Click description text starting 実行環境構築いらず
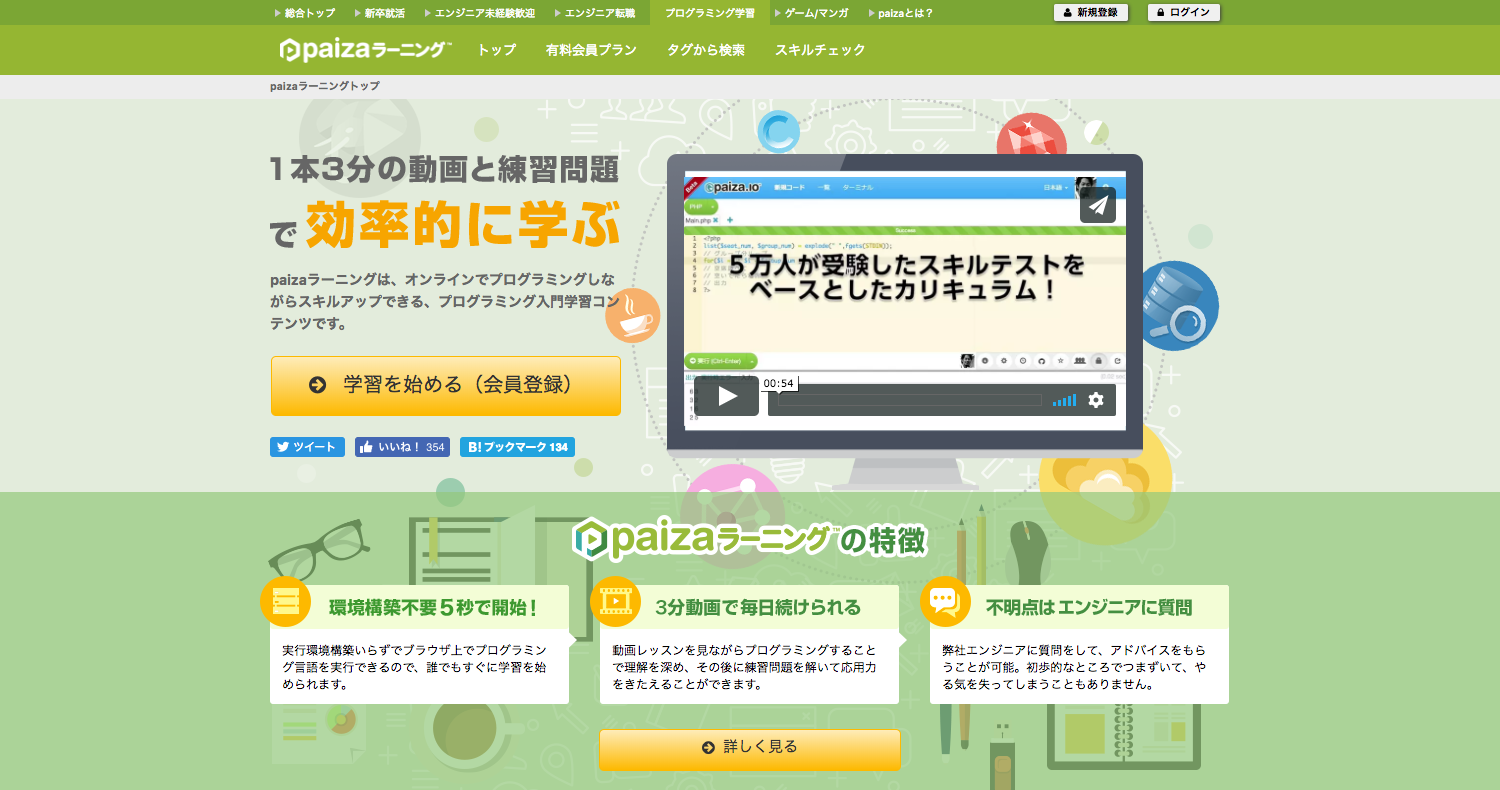Screen dimensions: 1500x790 [414, 668]
